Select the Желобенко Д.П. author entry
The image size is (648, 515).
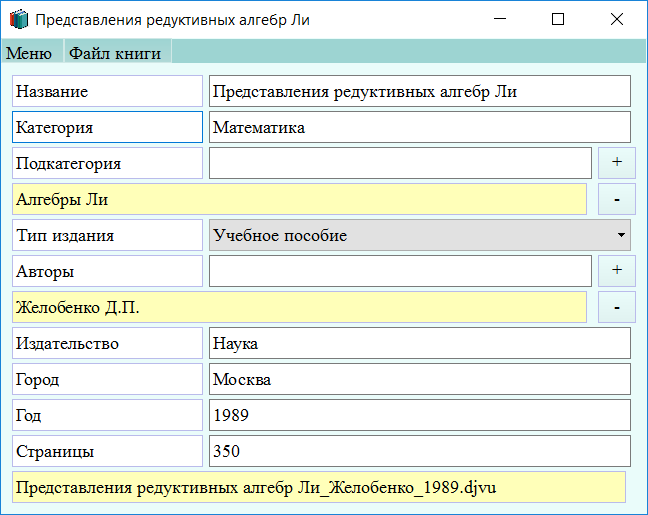pyautogui.click(x=298, y=307)
